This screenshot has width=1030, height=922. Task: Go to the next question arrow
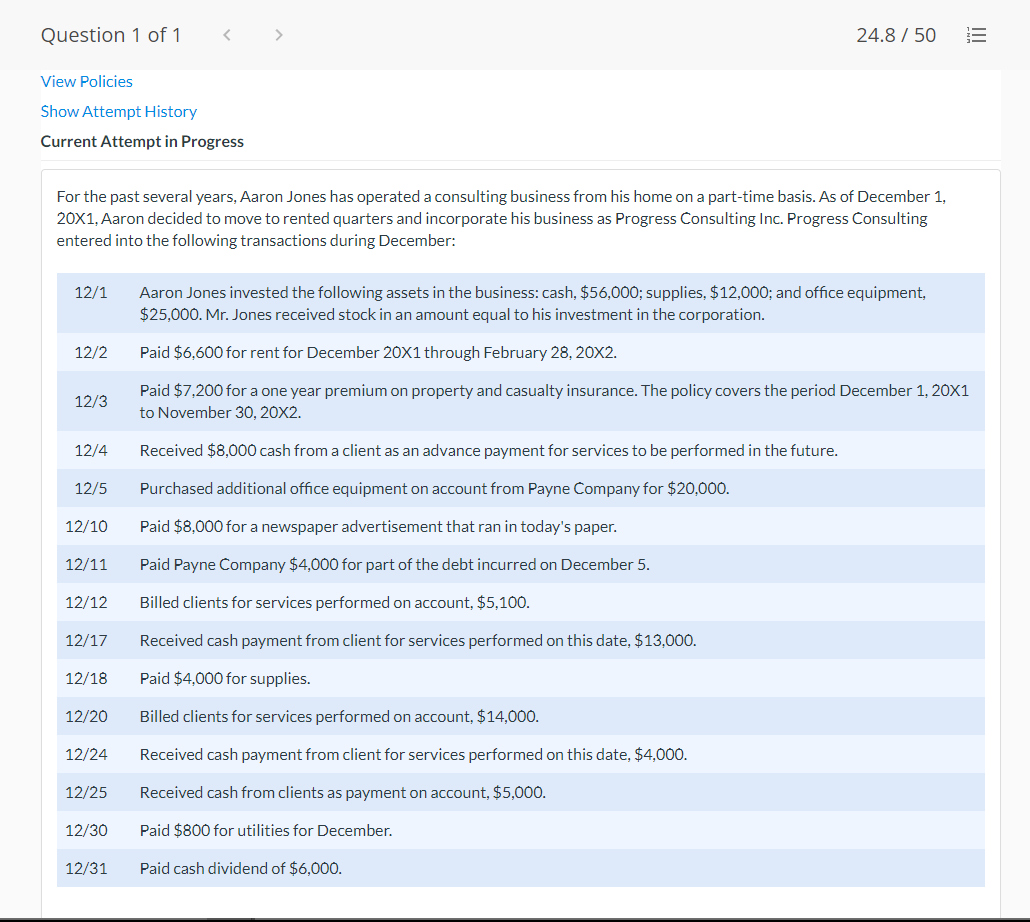[279, 35]
